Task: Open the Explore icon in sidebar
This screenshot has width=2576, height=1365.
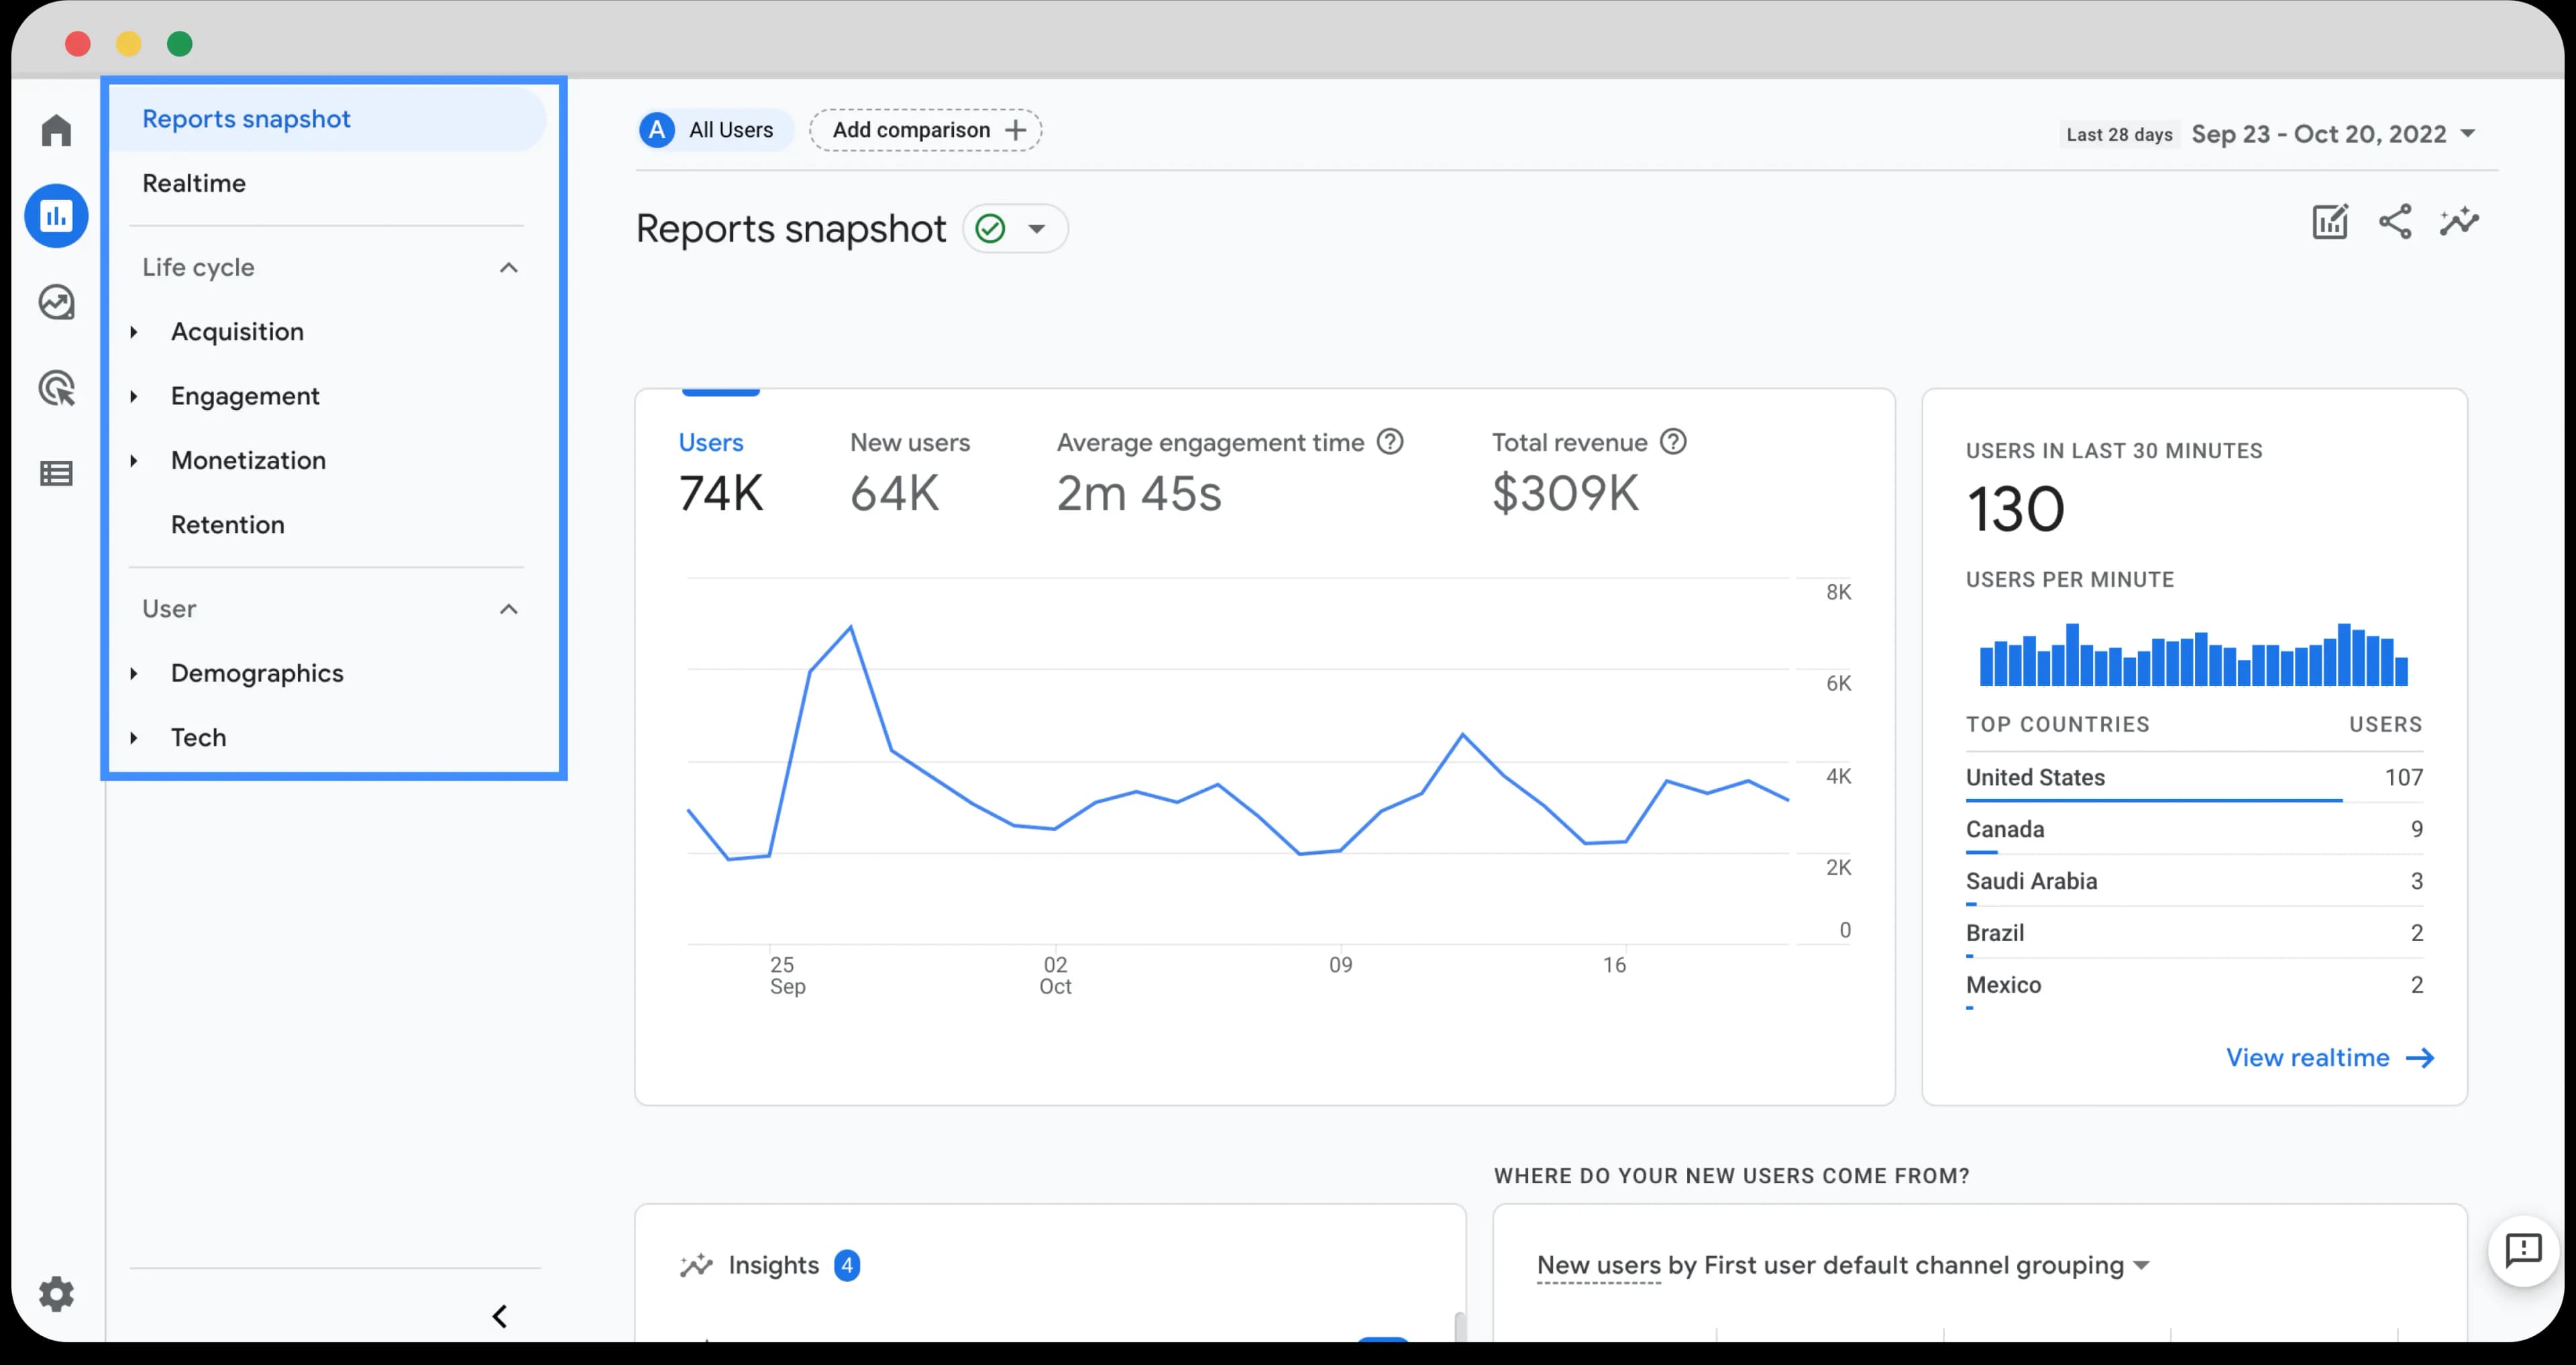Action: pyautogui.click(x=56, y=302)
